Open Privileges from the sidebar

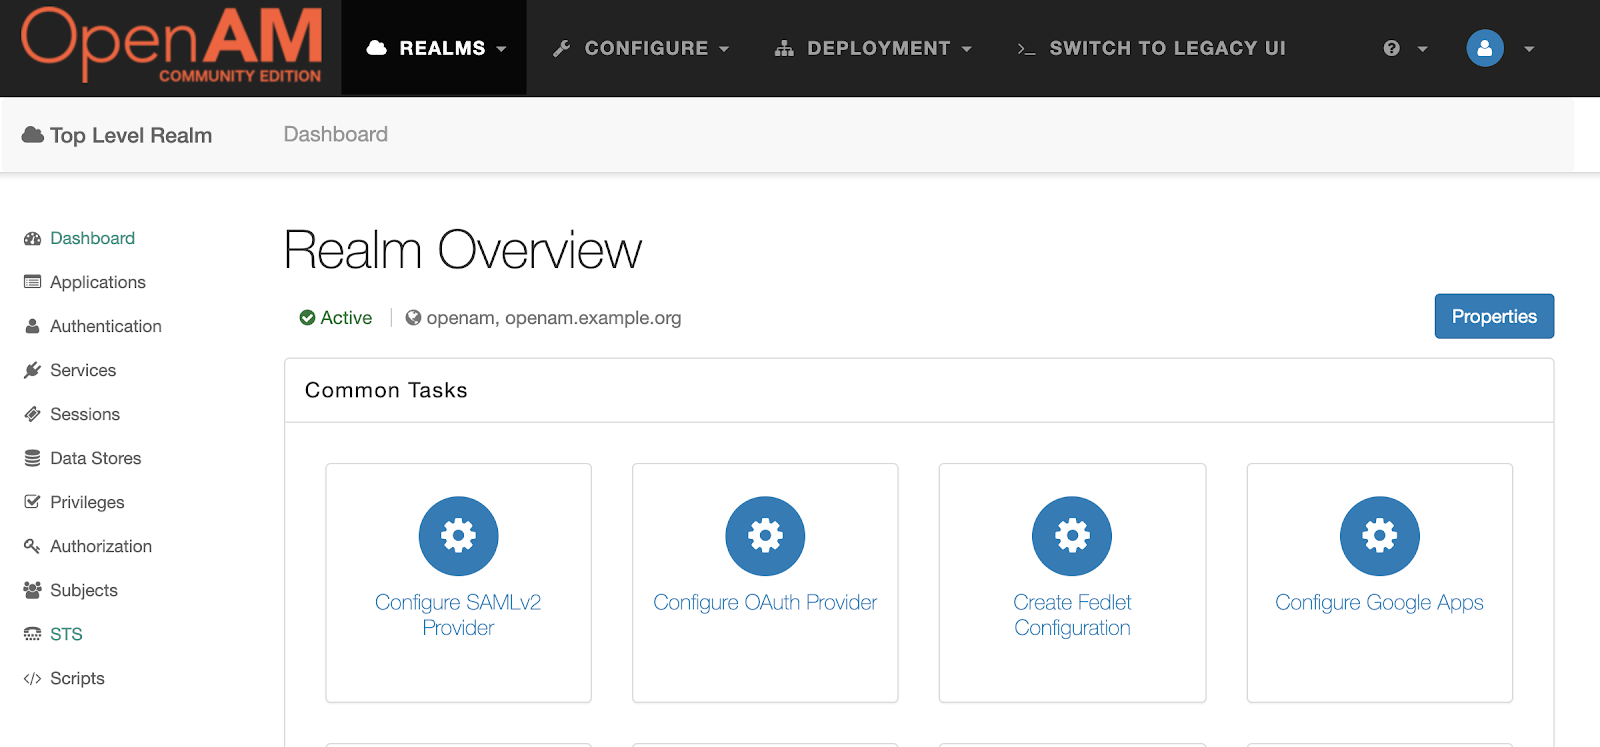click(x=87, y=502)
